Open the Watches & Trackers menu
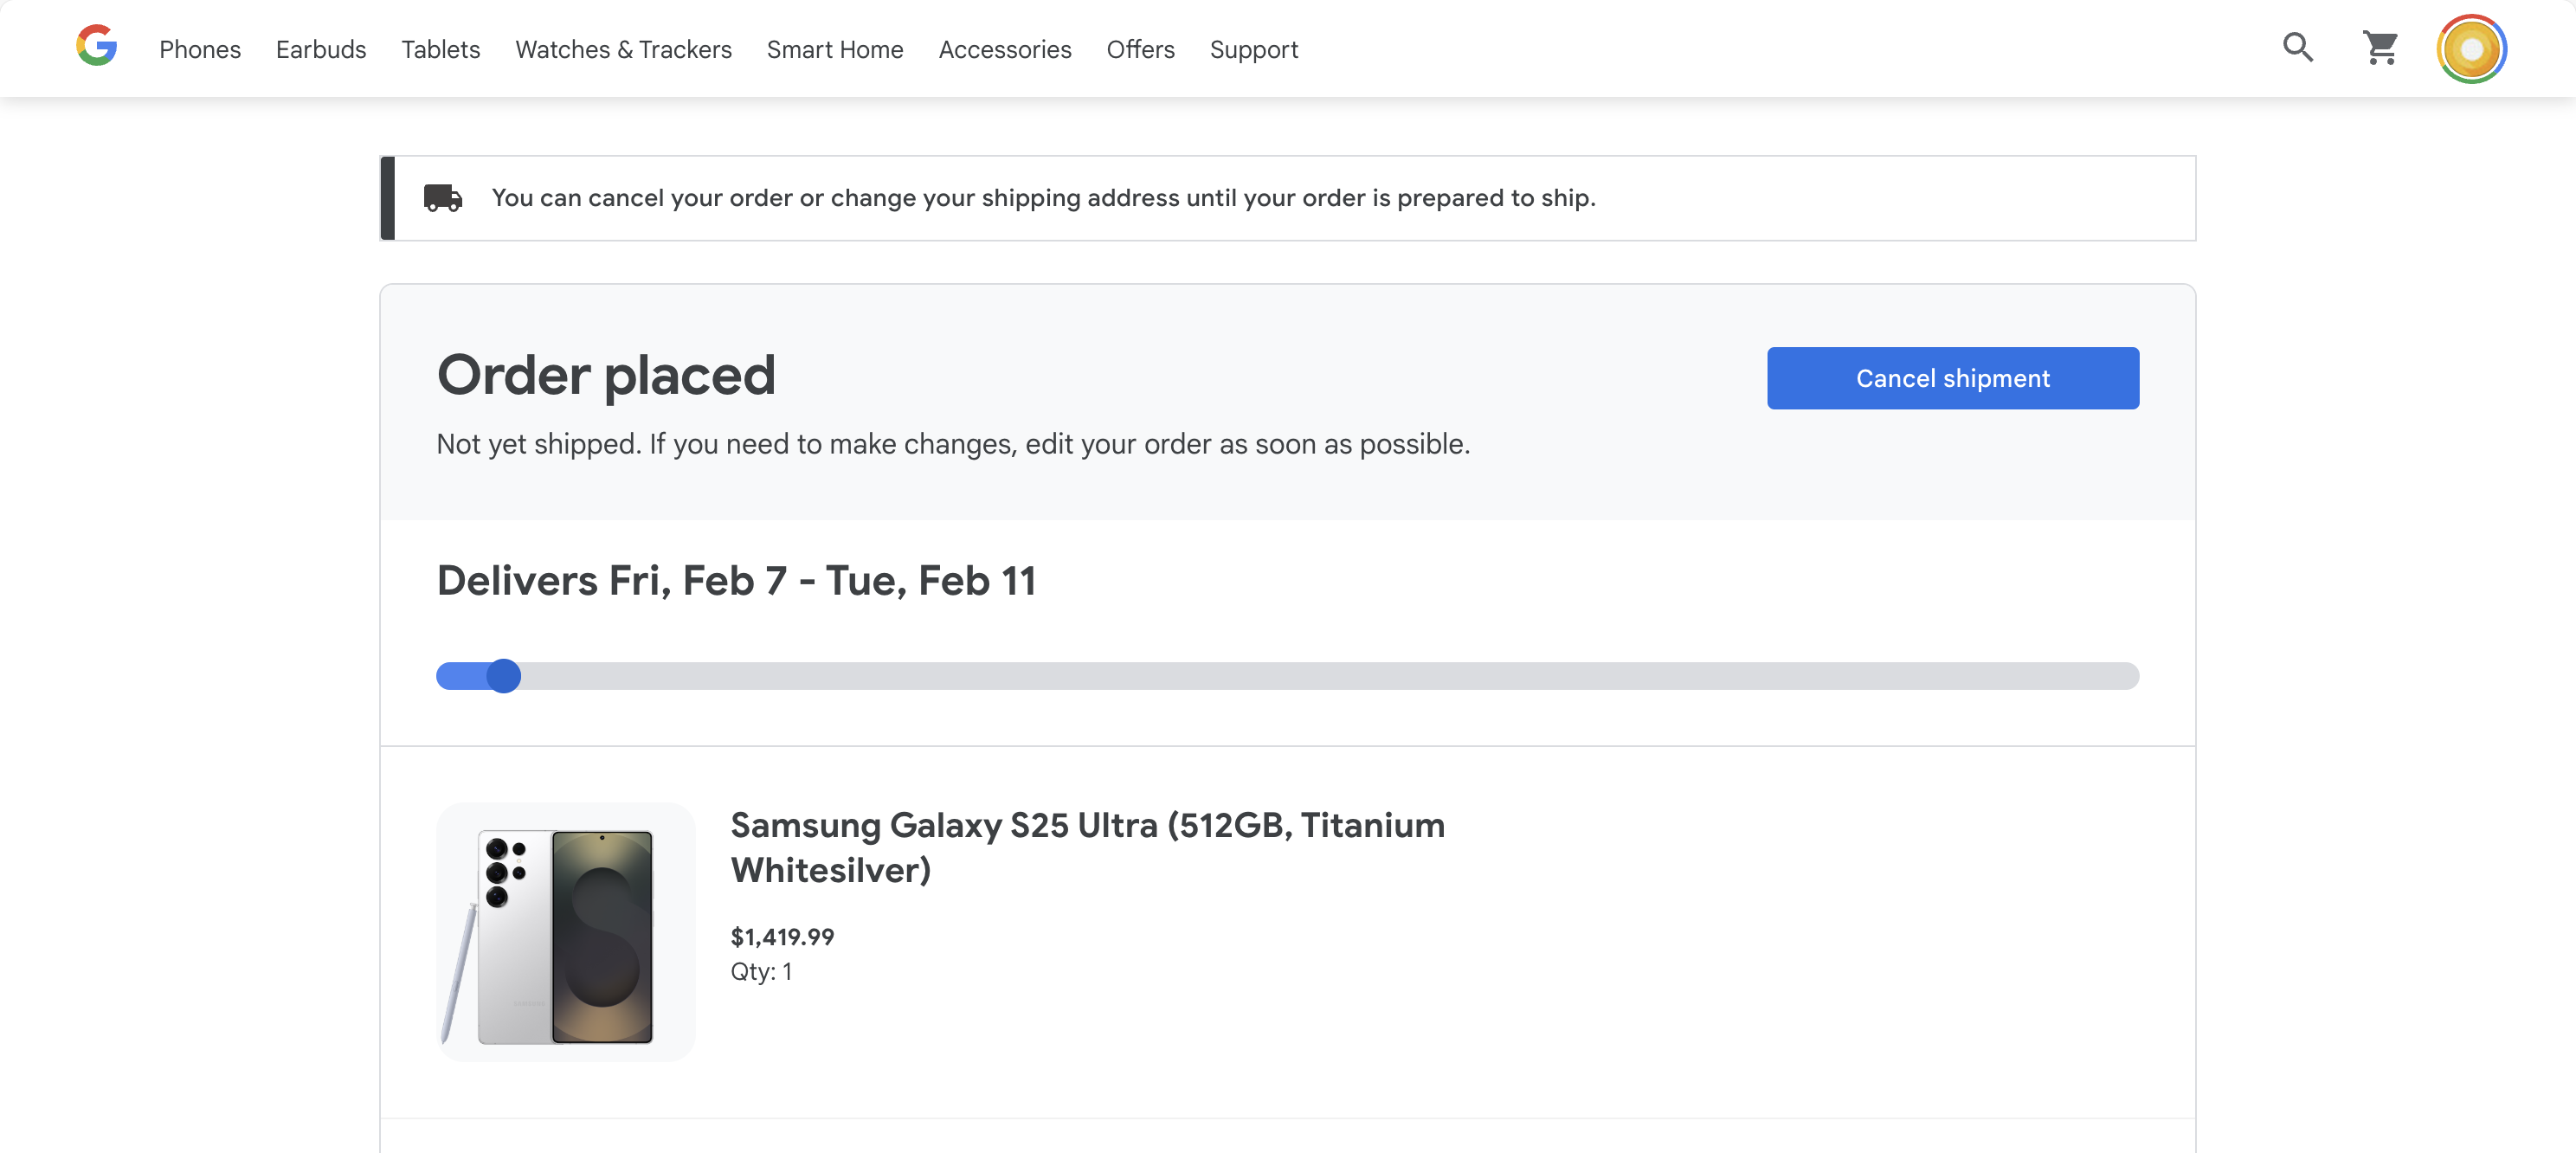Screen dimensions: 2576x1153 coord(623,49)
